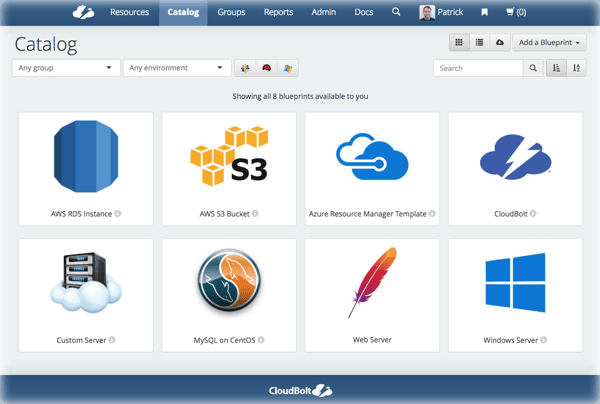Click Patrick's profile avatar
This screenshot has width=600, height=404.
click(427, 12)
